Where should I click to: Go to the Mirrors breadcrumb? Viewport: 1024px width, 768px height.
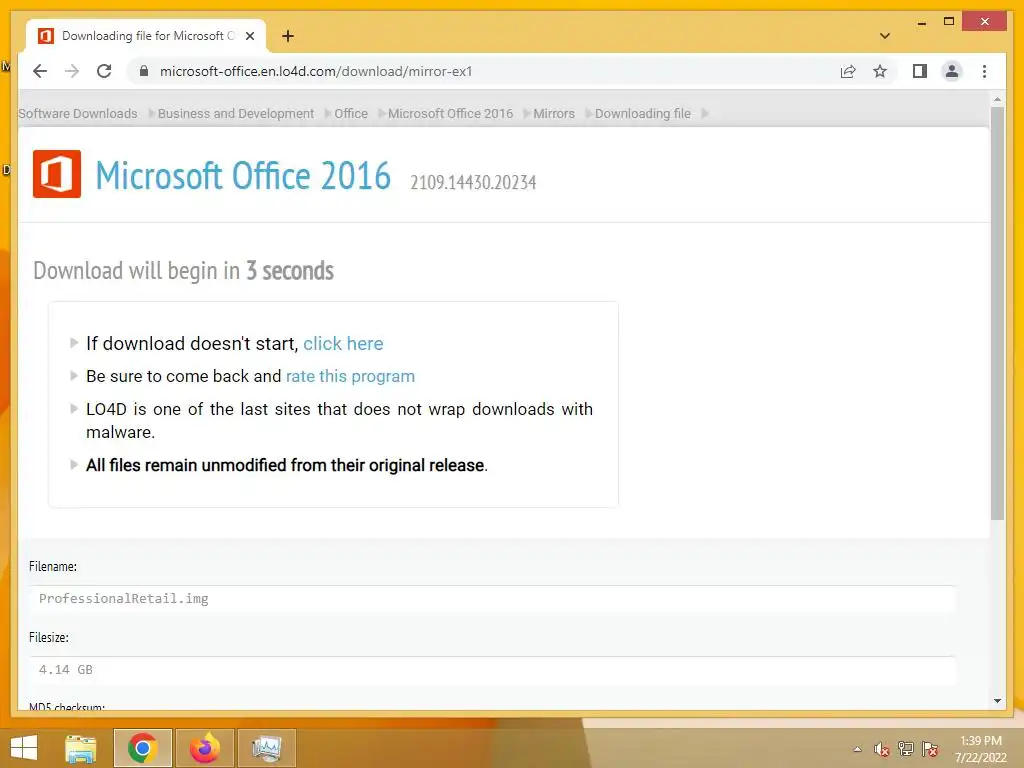tap(554, 114)
